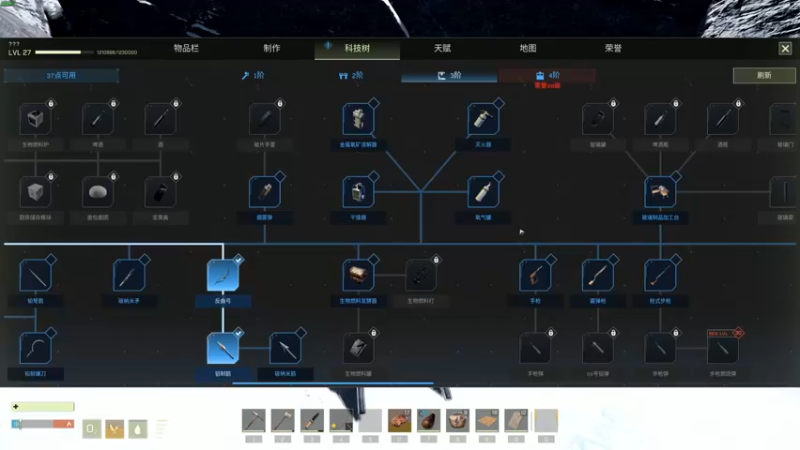800x450 pixels.
Task: Select the 栓式步枪 bolt-action rifle node
Action: pyautogui.click(x=660, y=276)
